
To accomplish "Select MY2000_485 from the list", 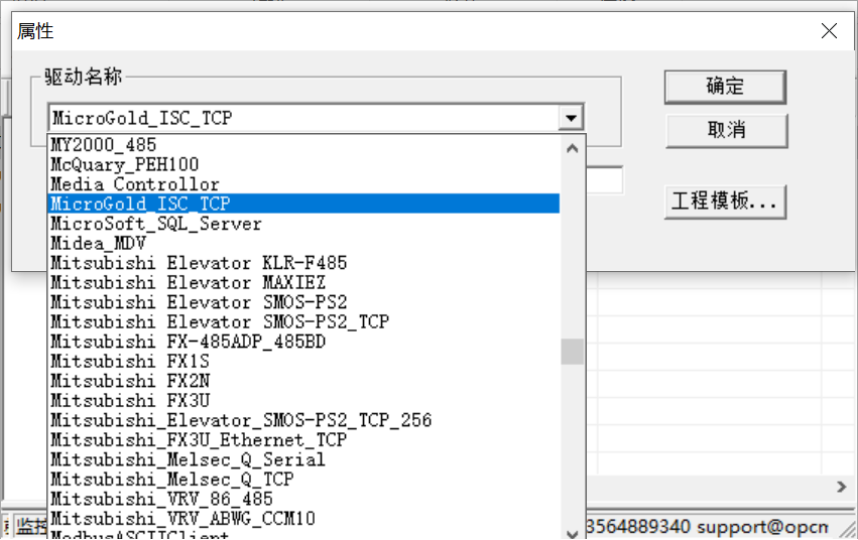I will coord(304,145).
